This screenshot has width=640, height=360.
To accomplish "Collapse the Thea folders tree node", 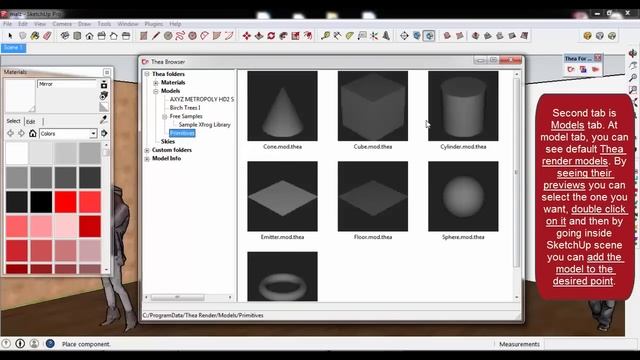I will [147, 74].
